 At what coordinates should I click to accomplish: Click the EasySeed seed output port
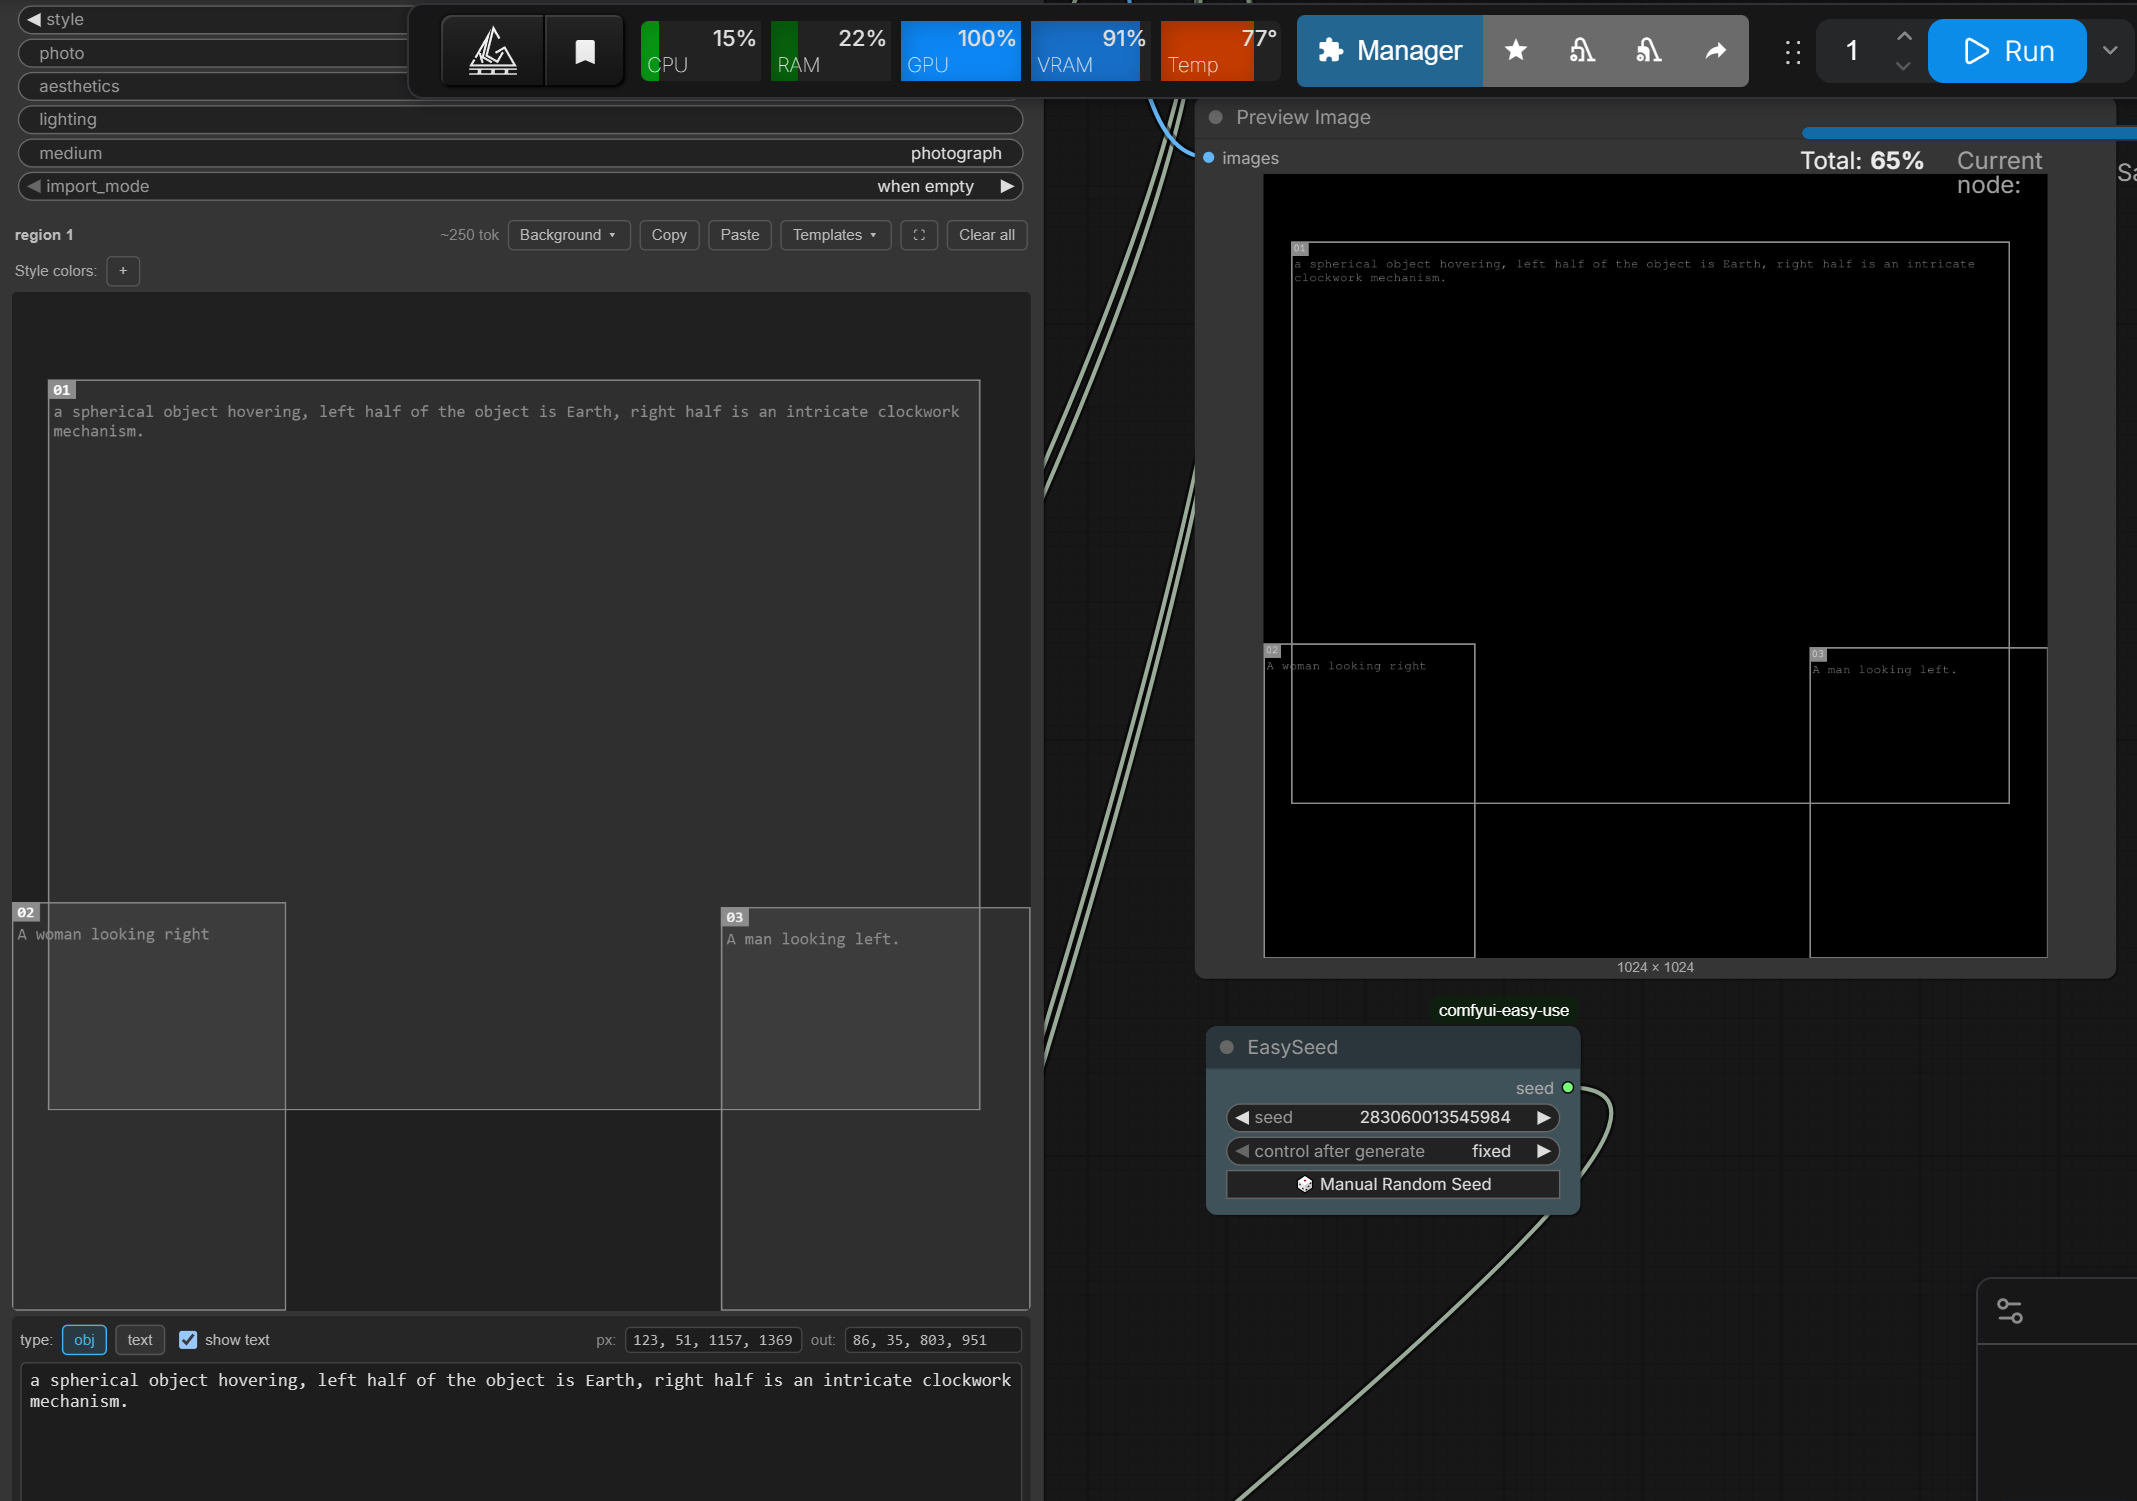[x=1568, y=1088]
